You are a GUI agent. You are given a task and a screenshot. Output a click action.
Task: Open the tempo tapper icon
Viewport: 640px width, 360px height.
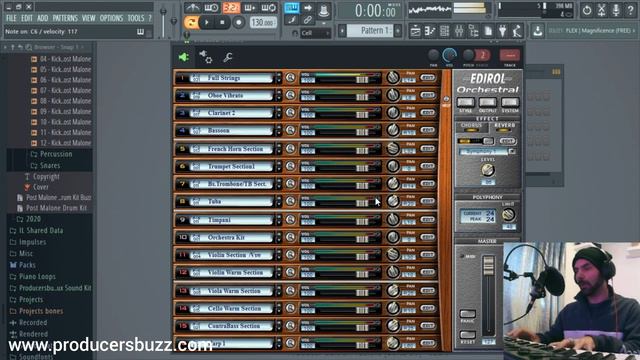[517, 31]
